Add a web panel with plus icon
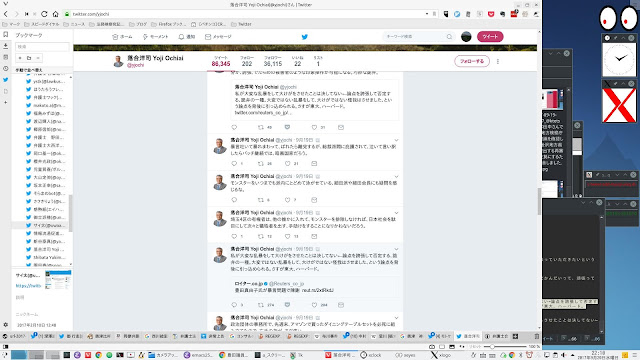640x360 pixels. [6, 102]
